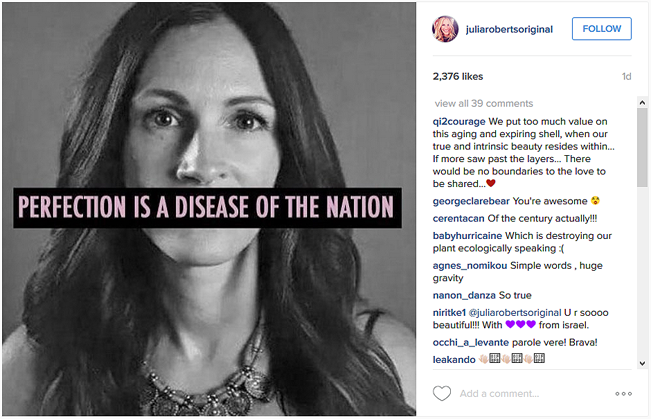Click the juliarobertsoriginal profile avatar
The height and width of the screenshot is (419, 651).
click(x=444, y=28)
